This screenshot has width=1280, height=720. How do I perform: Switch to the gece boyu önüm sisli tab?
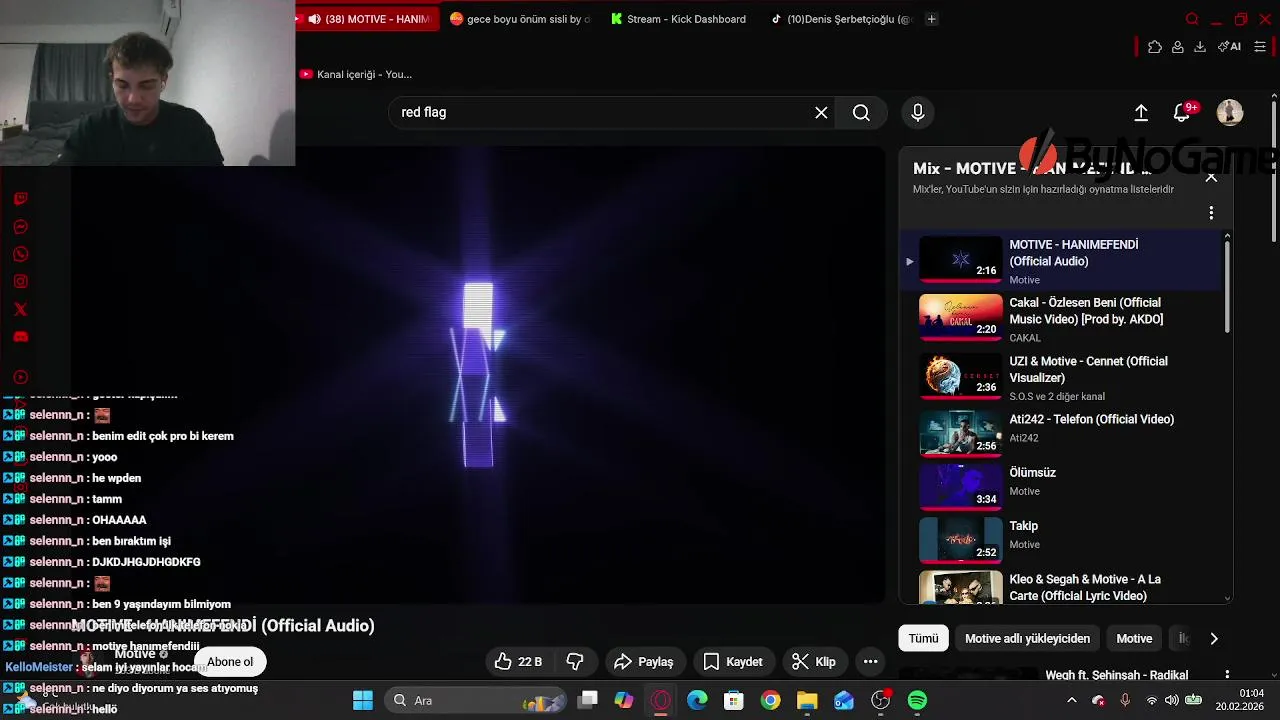click(x=520, y=19)
